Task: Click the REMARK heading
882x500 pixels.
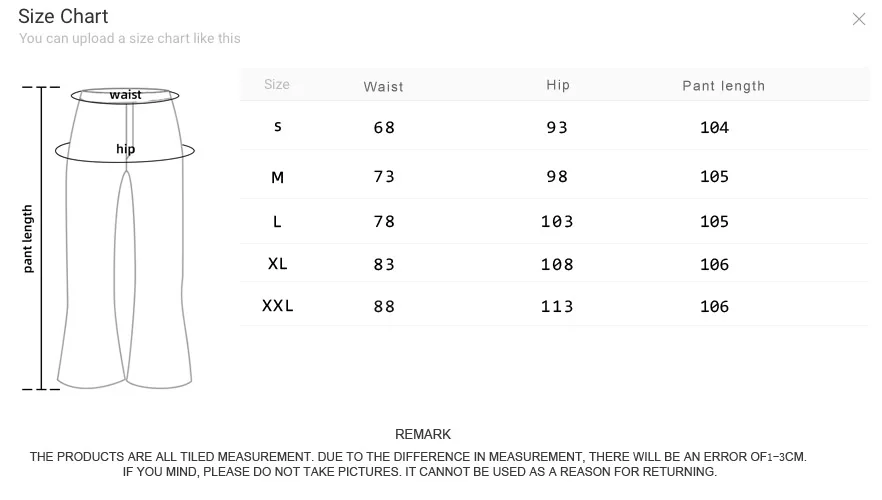Action: click(423, 434)
